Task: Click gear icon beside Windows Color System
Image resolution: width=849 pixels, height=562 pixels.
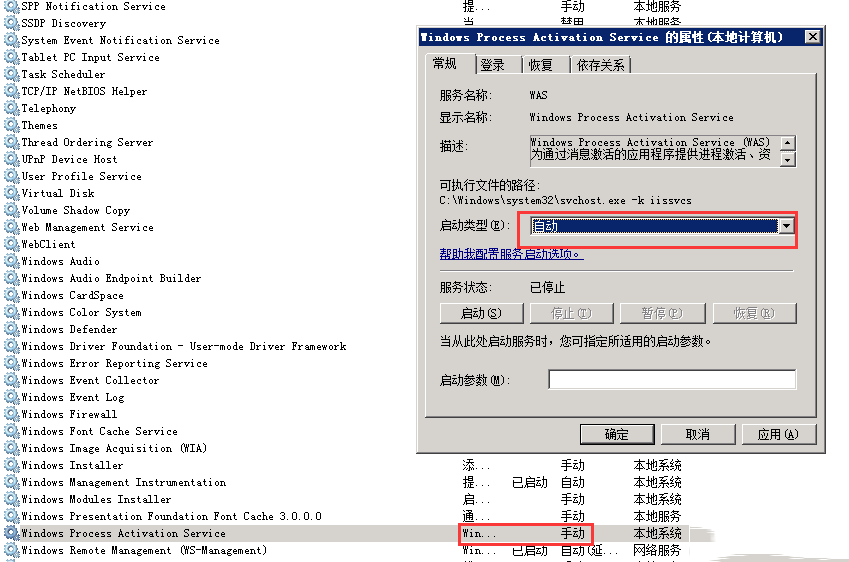Action: click(11, 312)
